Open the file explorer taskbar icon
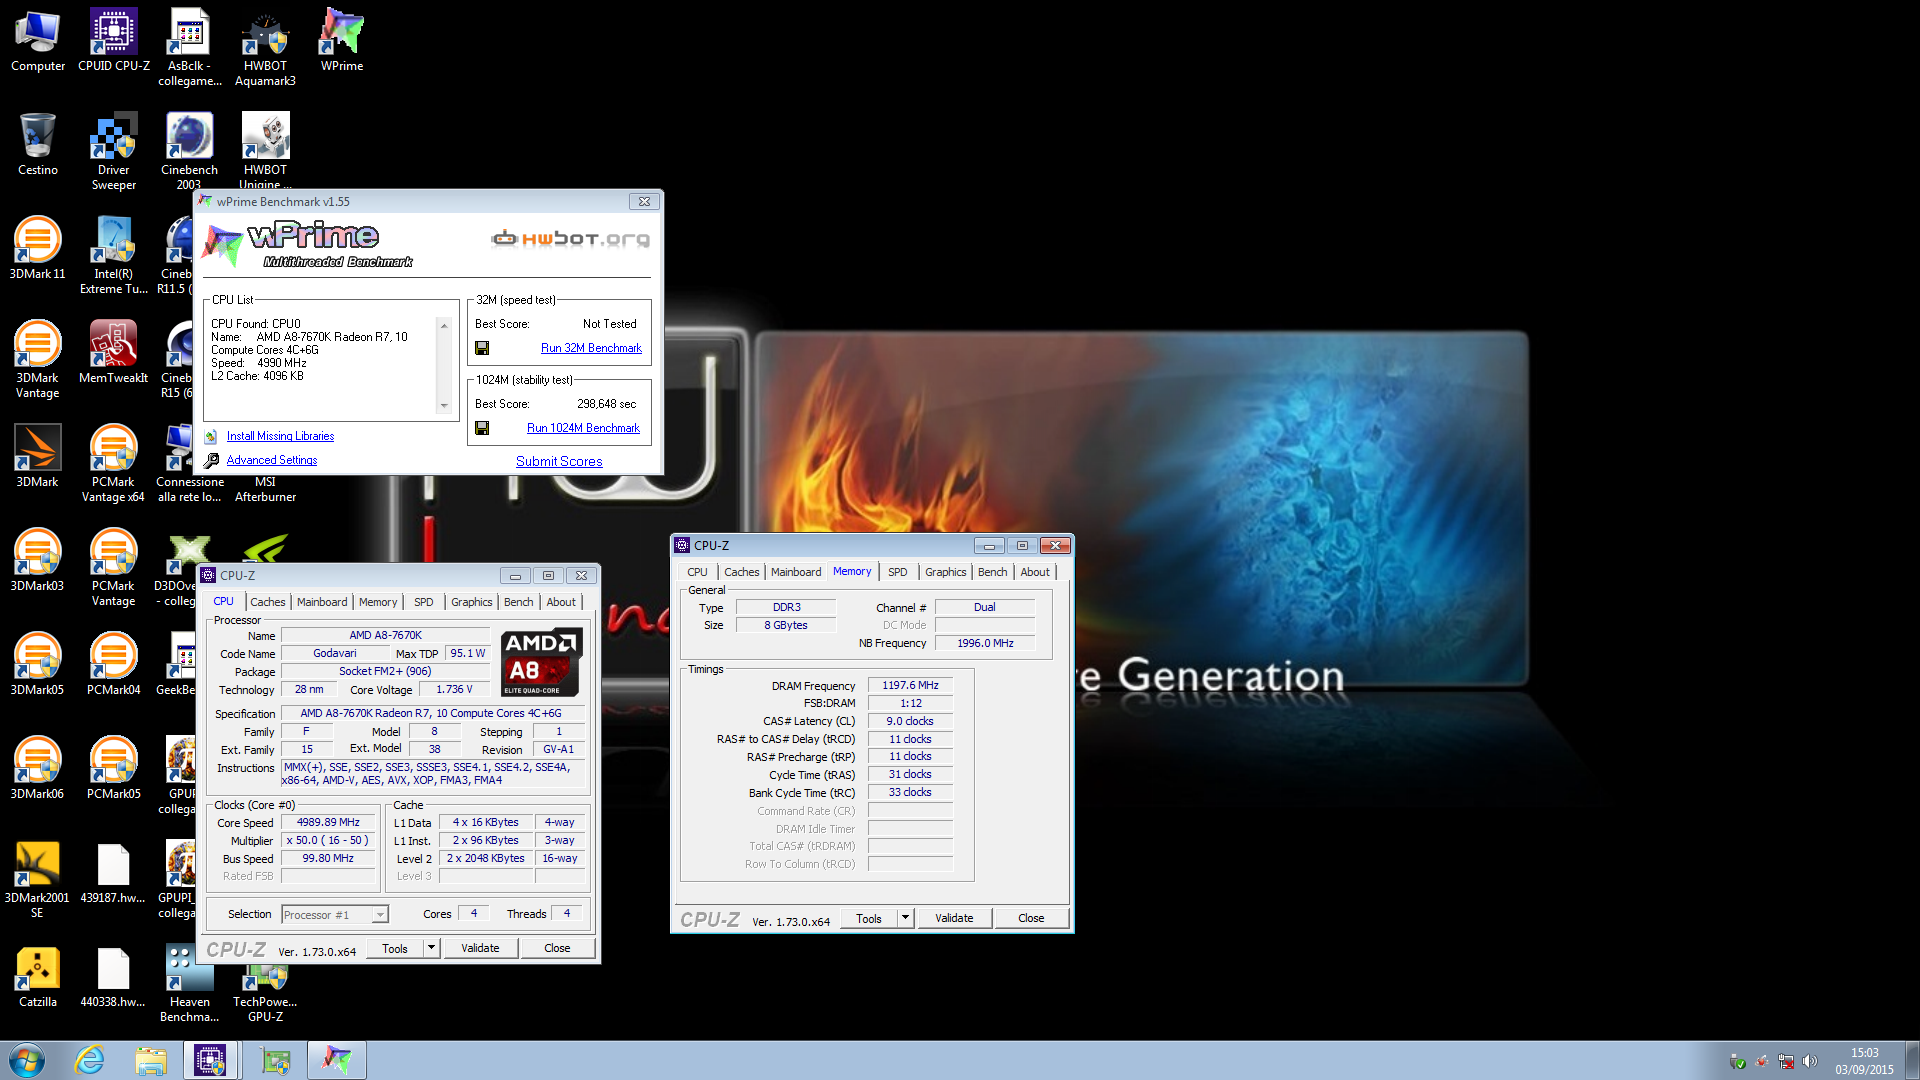The image size is (1920, 1080). [x=151, y=1060]
